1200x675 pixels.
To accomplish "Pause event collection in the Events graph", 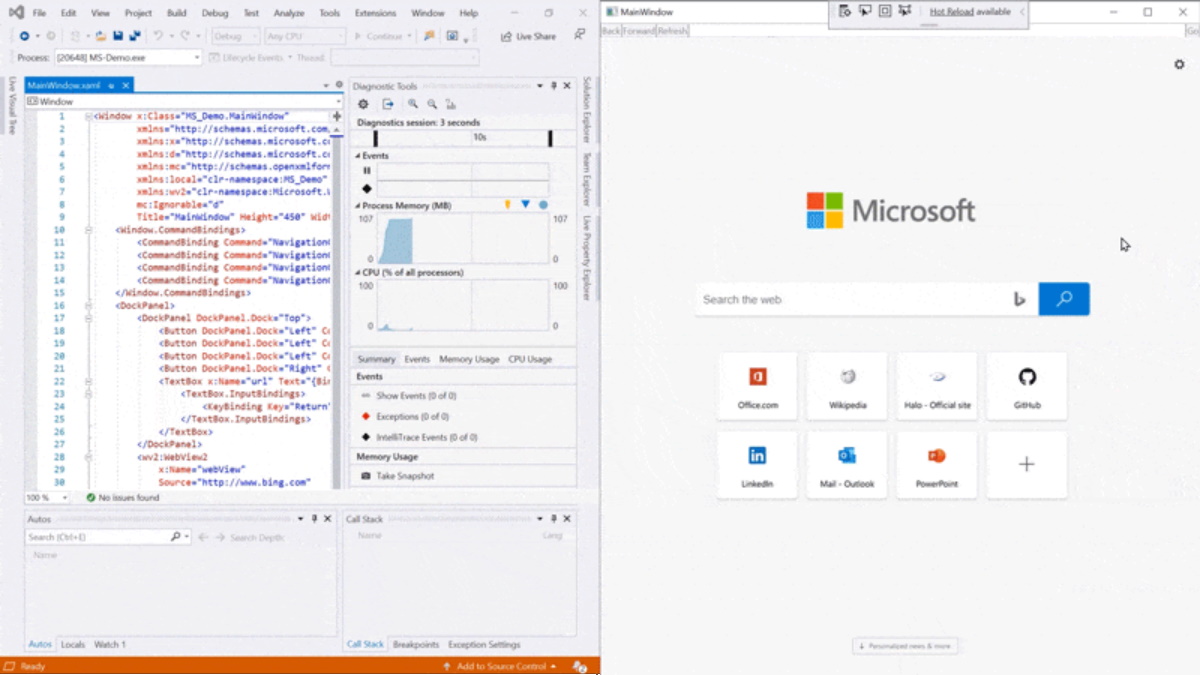I will click(366, 170).
